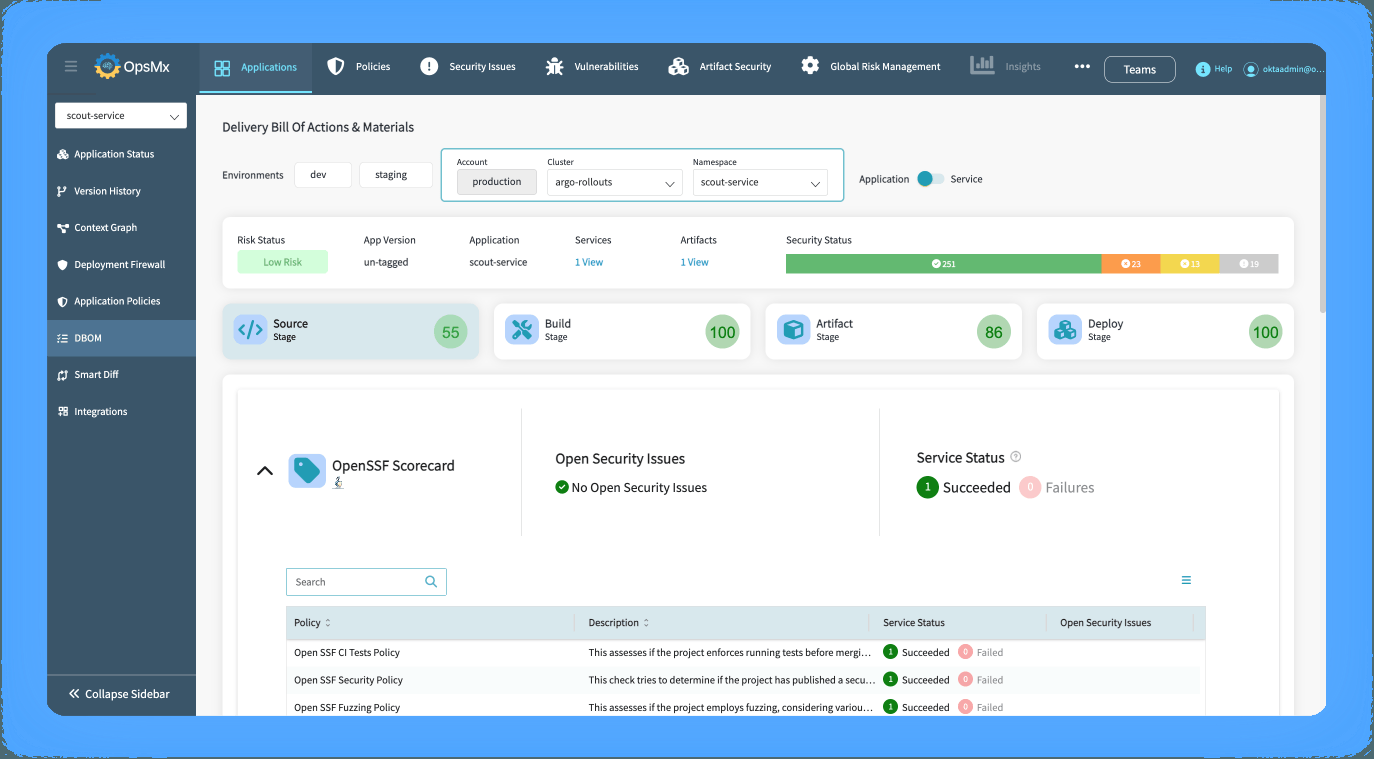Open the Global Risk Management tab

[x=871, y=67]
